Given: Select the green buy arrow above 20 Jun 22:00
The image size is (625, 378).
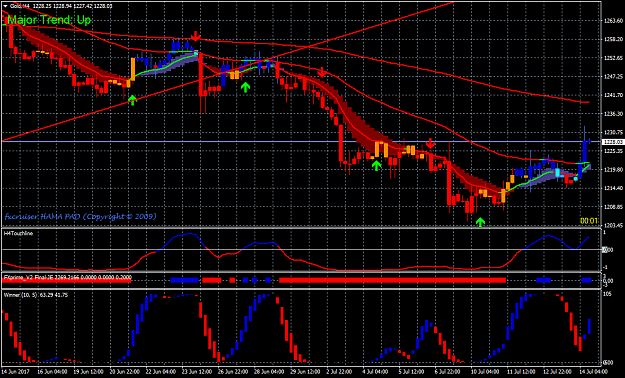Looking at the screenshot, I should [132, 100].
